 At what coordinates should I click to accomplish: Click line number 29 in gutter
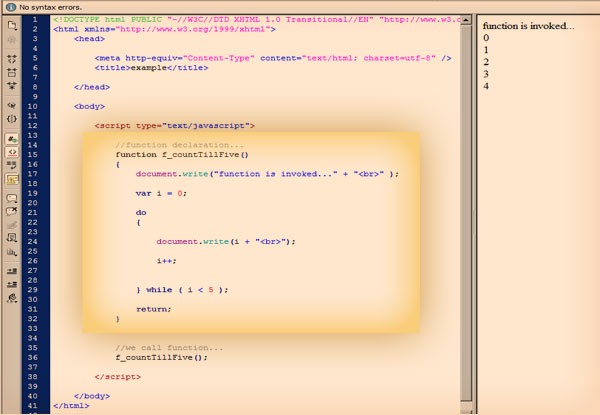pos(33,290)
